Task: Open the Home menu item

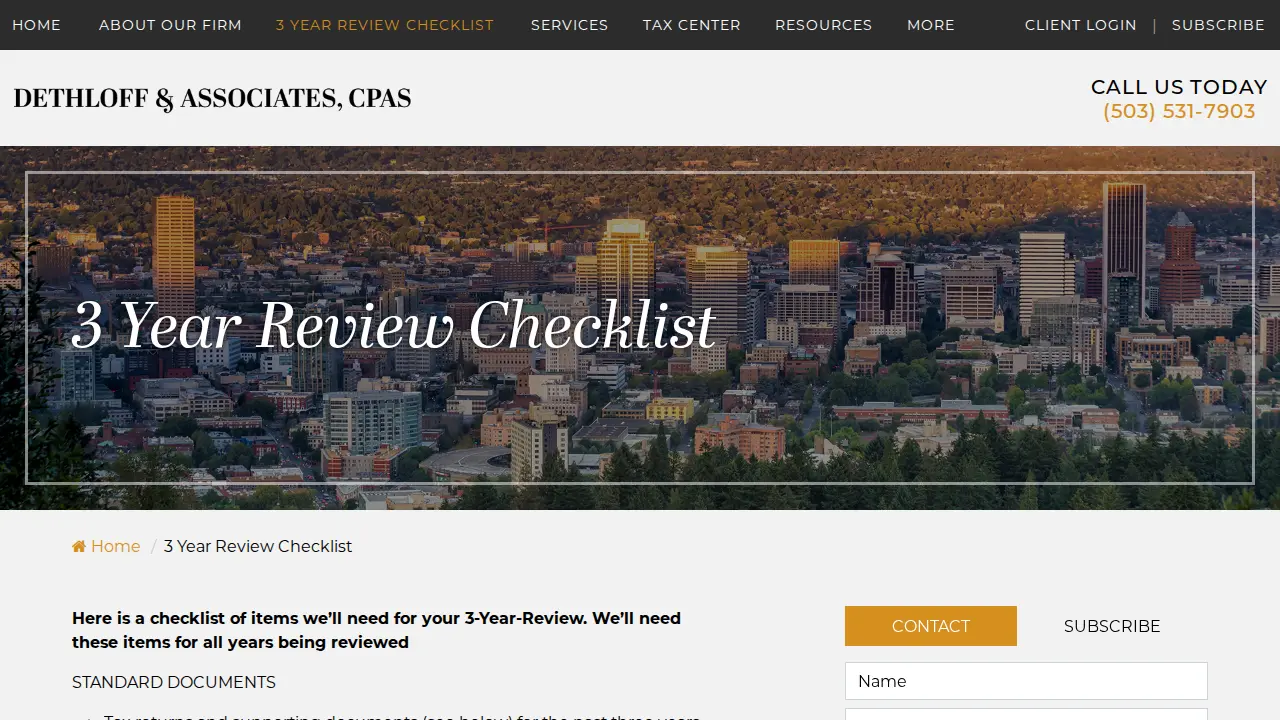Action: point(36,25)
